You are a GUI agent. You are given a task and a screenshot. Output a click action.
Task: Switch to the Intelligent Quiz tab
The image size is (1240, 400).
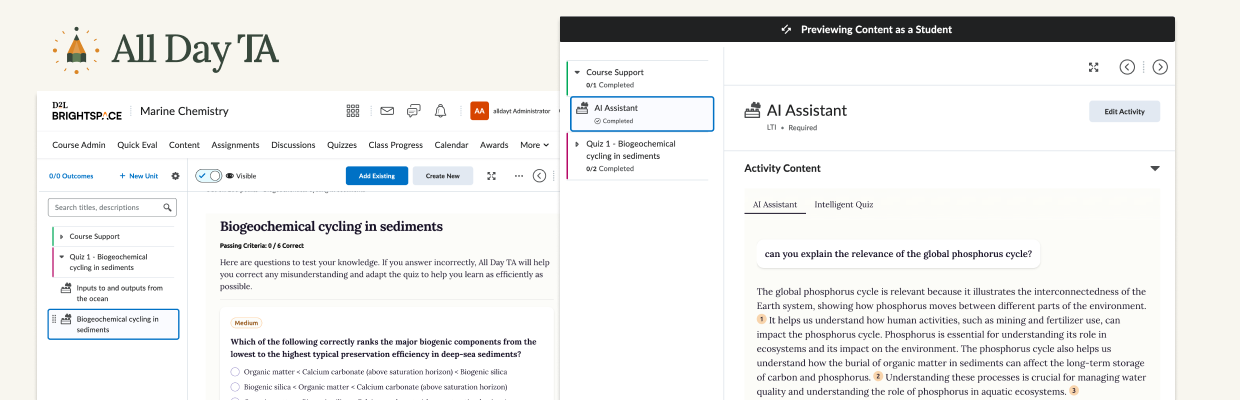pyautogui.click(x=843, y=205)
